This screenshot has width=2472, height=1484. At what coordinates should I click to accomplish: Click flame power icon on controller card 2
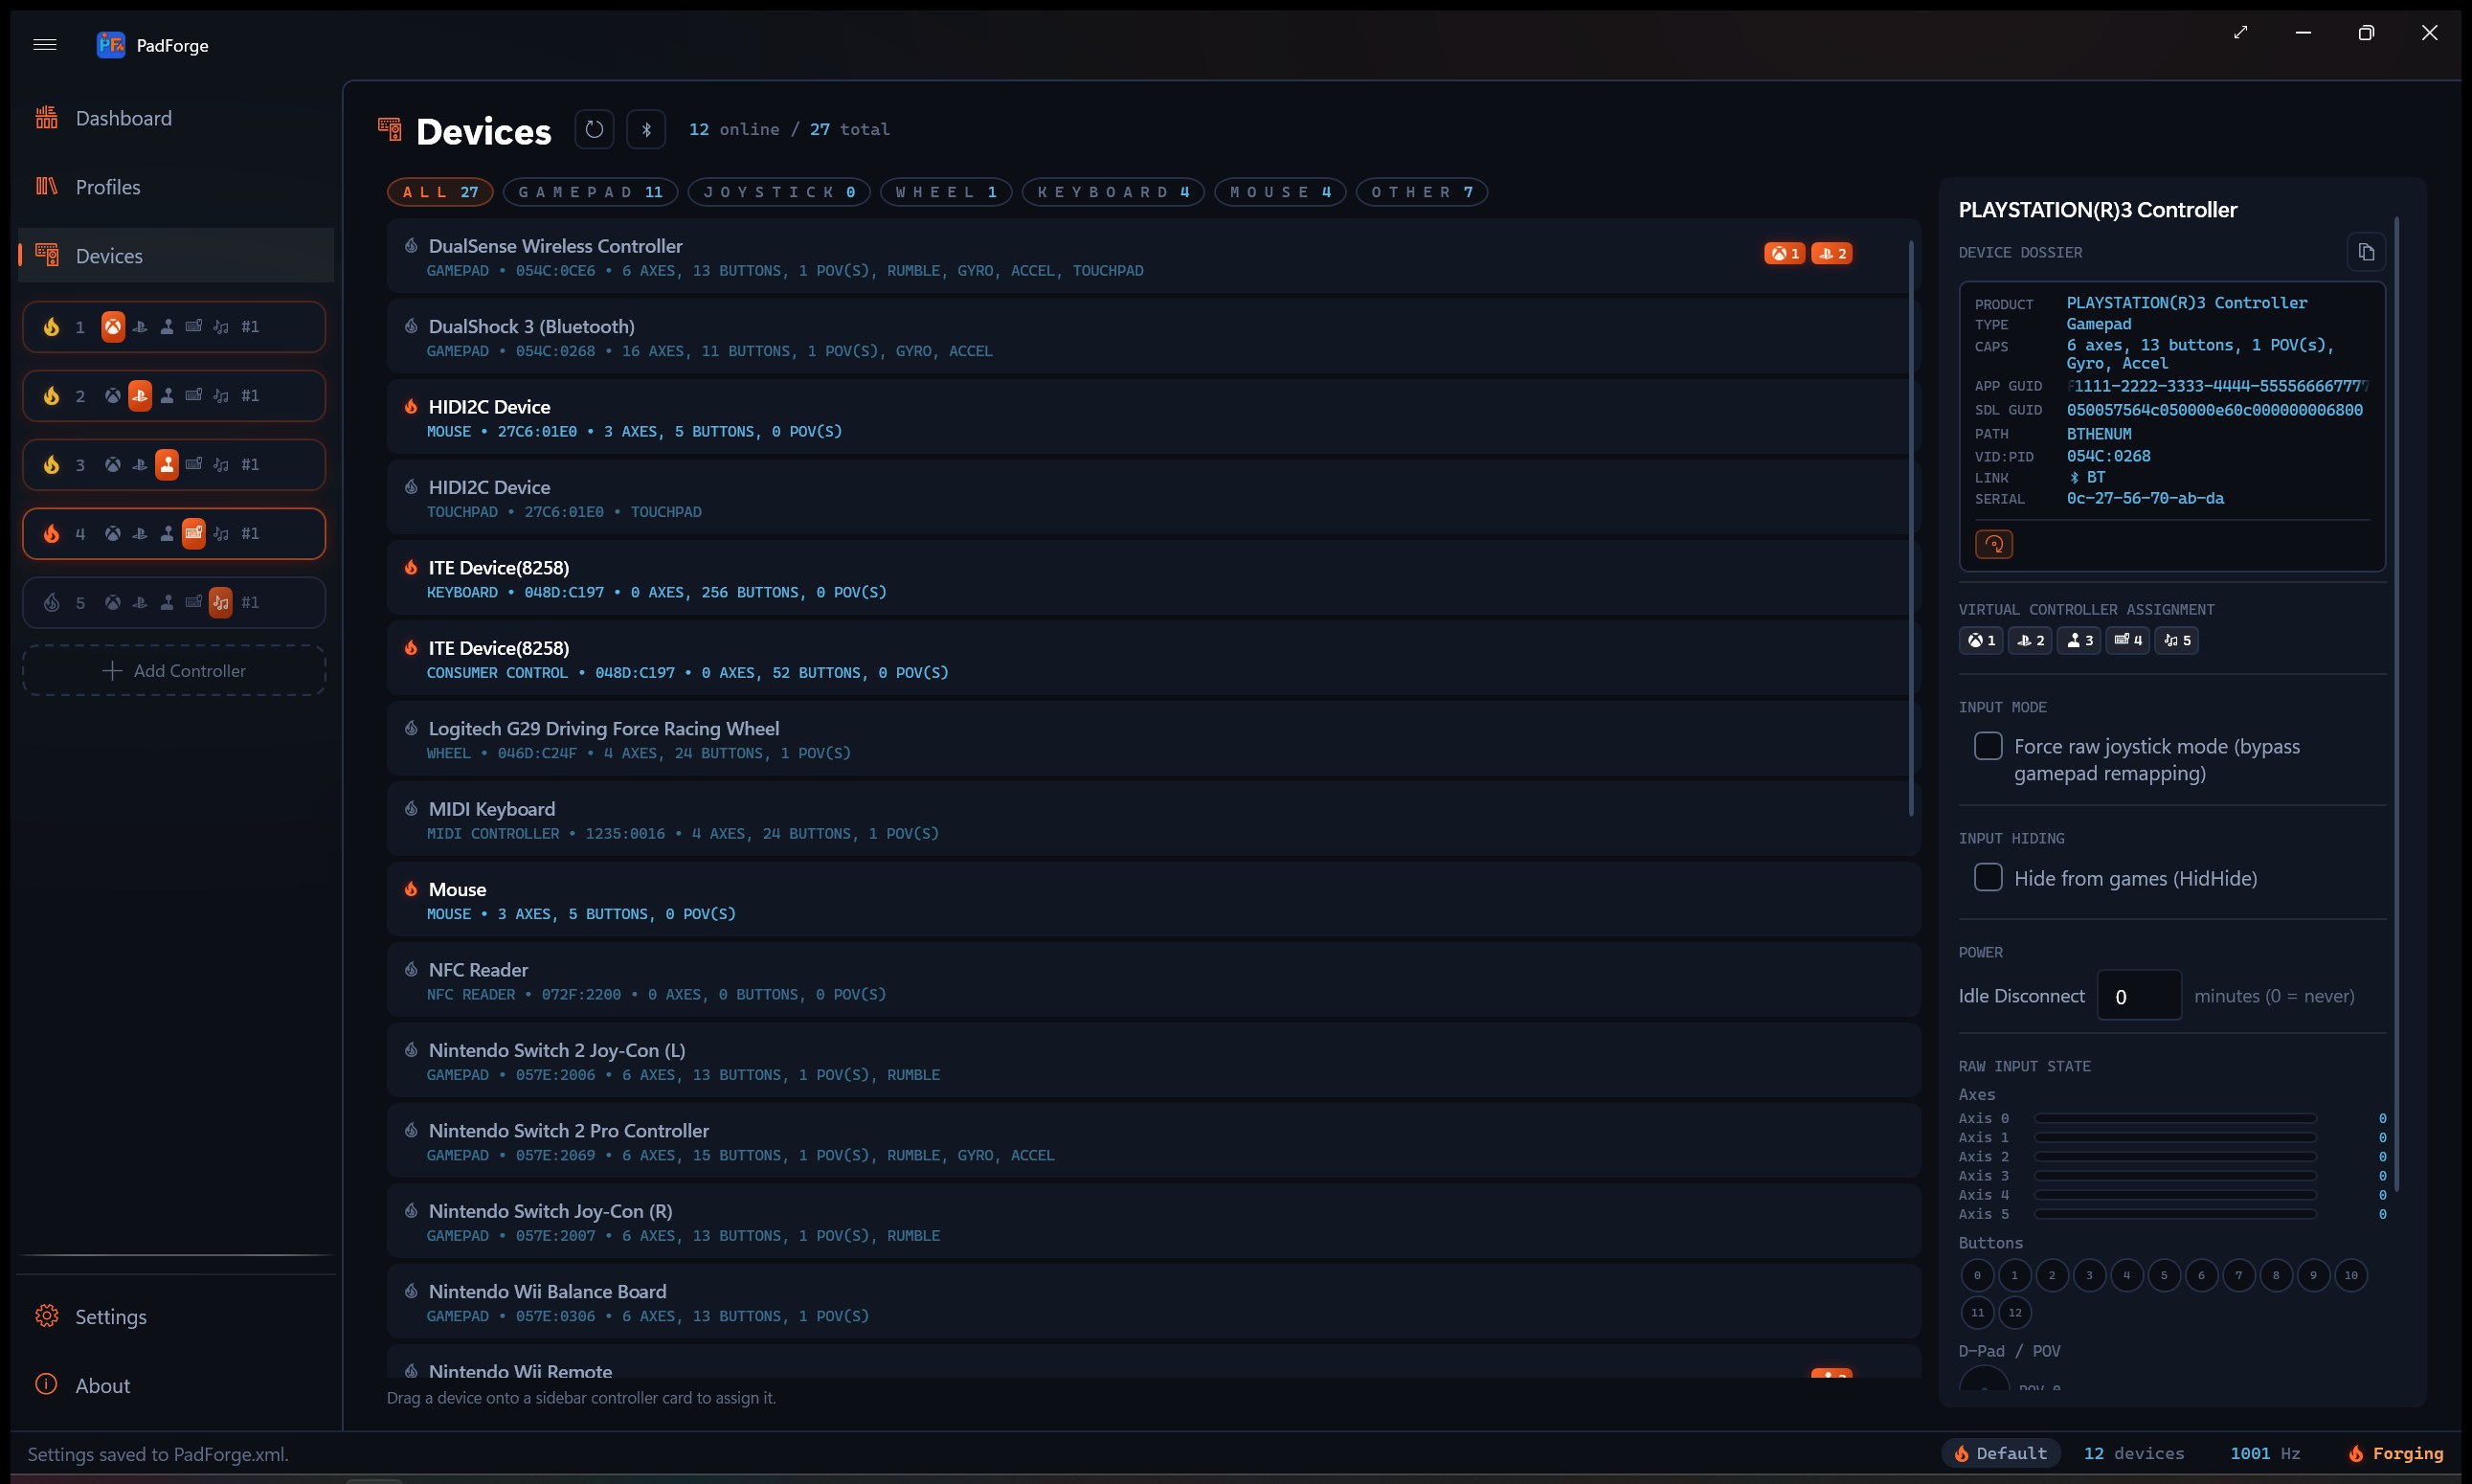[x=51, y=396]
